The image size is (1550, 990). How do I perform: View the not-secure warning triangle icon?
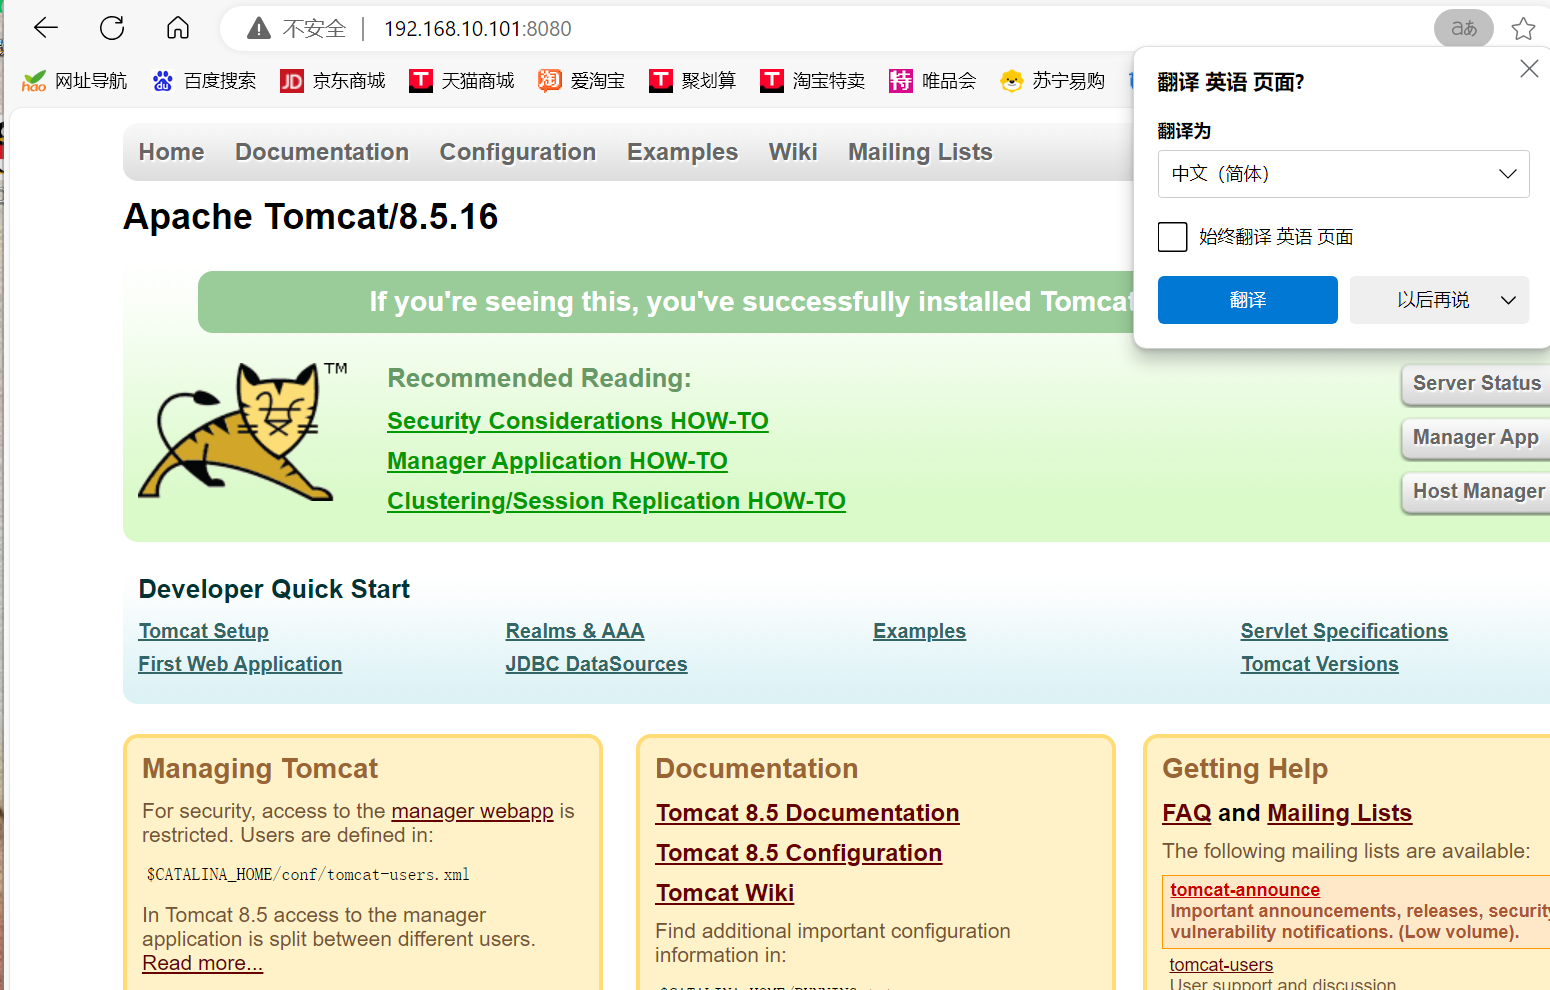pyautogui.click(x=259, y=29)
